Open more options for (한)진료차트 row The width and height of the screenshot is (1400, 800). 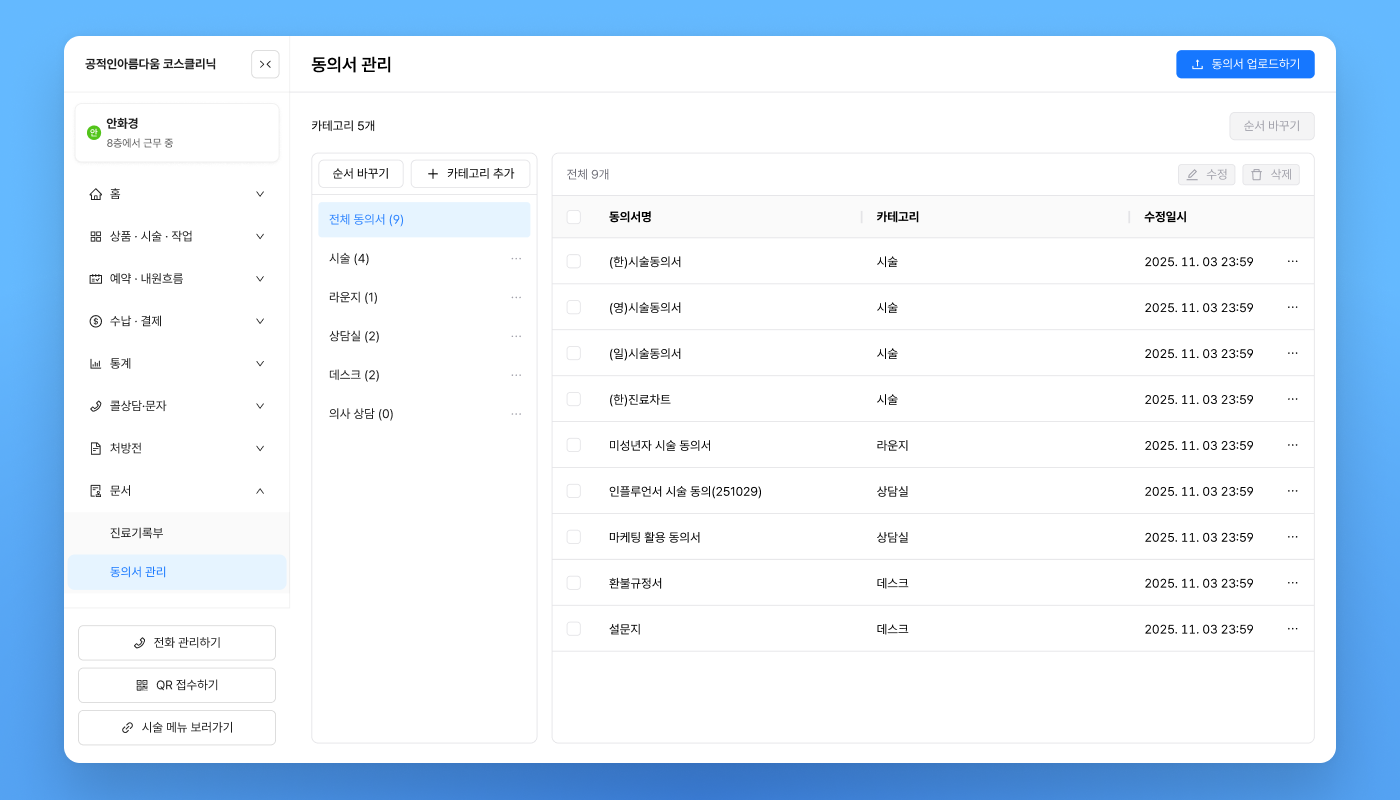1292,399
